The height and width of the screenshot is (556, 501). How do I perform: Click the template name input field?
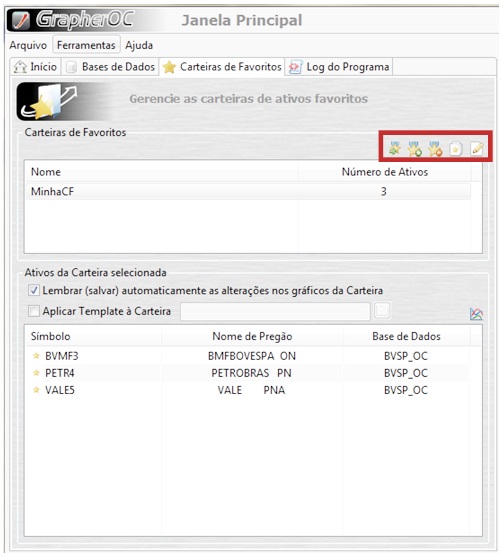click(275, 311)
